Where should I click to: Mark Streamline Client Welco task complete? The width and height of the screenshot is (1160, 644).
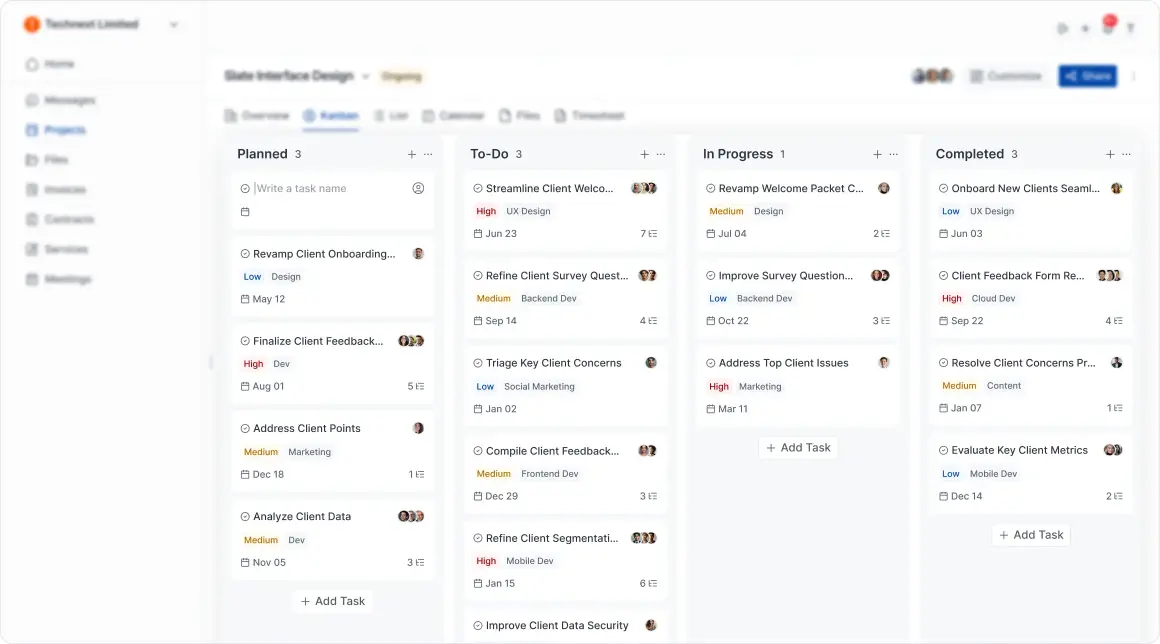478,189
